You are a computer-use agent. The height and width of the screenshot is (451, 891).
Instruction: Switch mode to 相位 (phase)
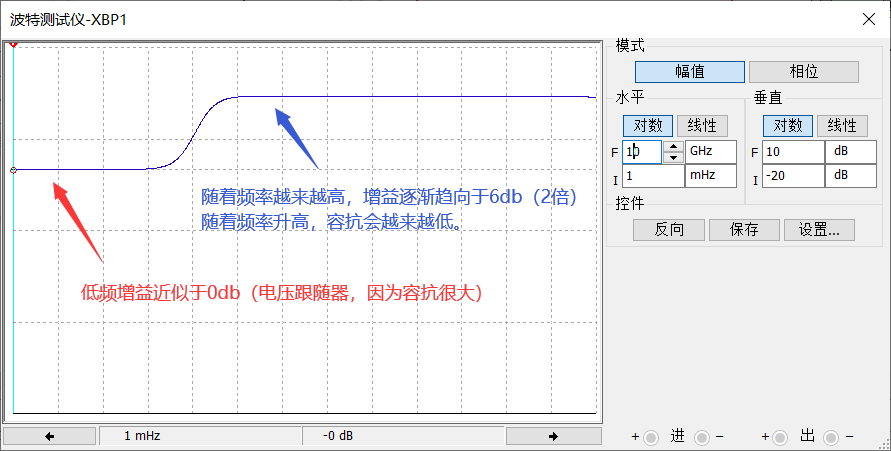click(x=803, y=72)
